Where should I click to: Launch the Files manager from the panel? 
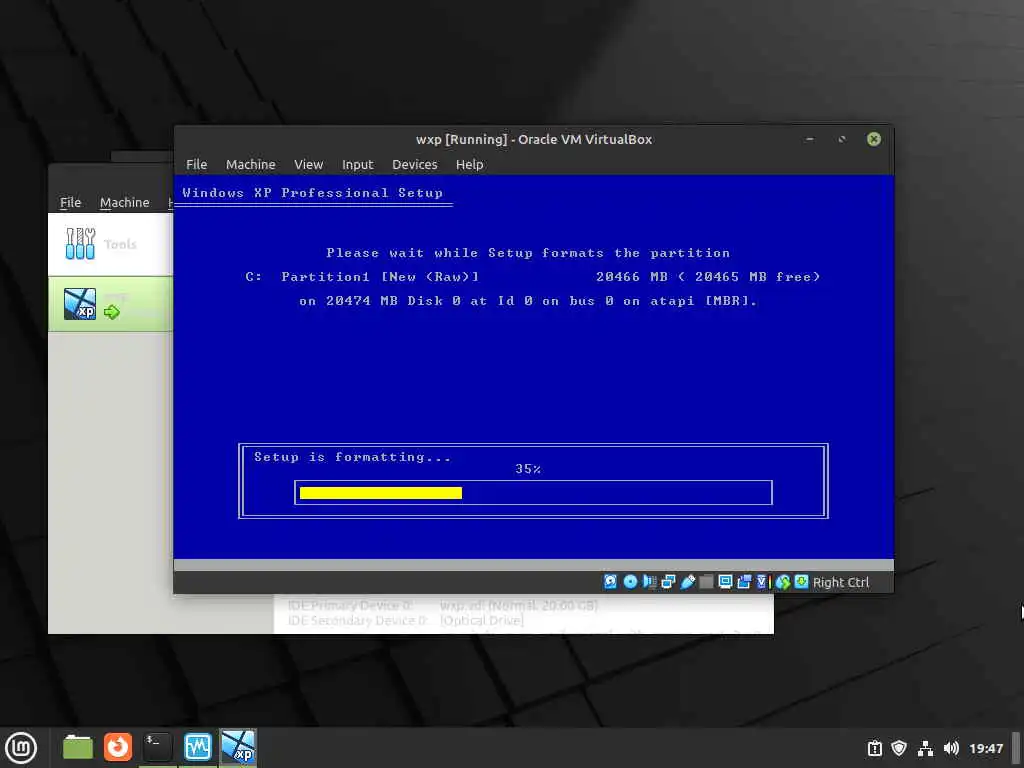(x=78, y=748)
